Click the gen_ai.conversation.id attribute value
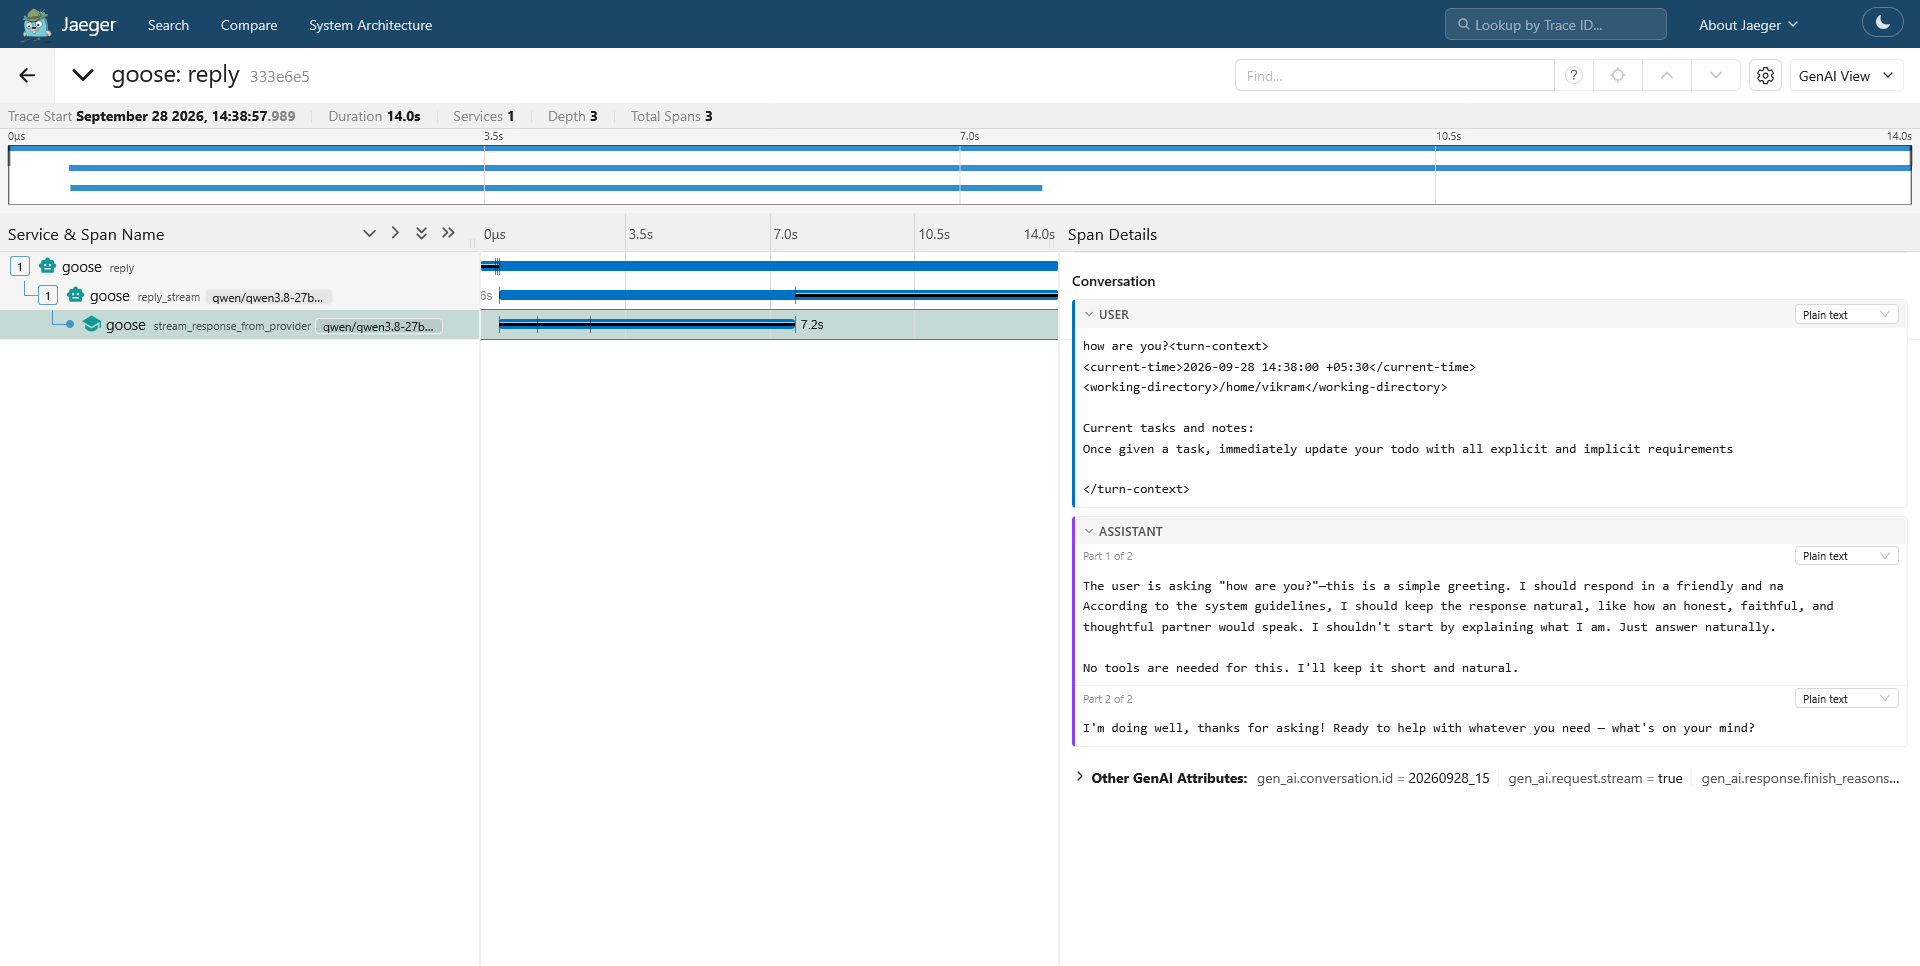Viewport: 1920px width, 966px height. click(1449, 778)
